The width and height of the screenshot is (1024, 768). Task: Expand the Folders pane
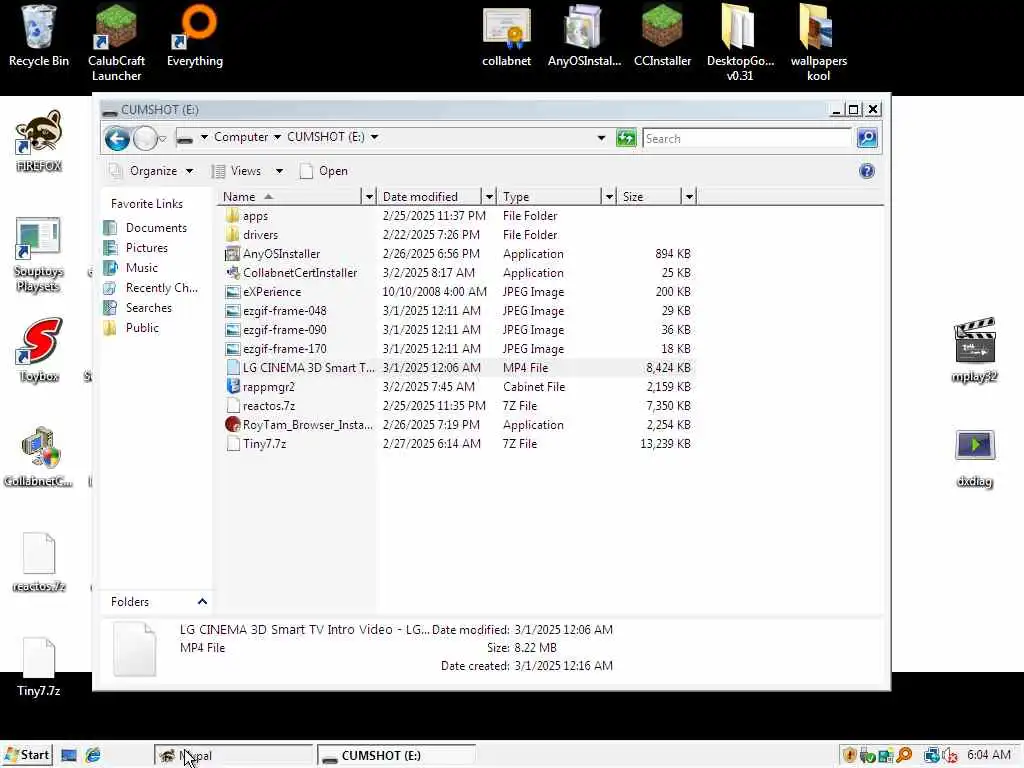[202, 601]
